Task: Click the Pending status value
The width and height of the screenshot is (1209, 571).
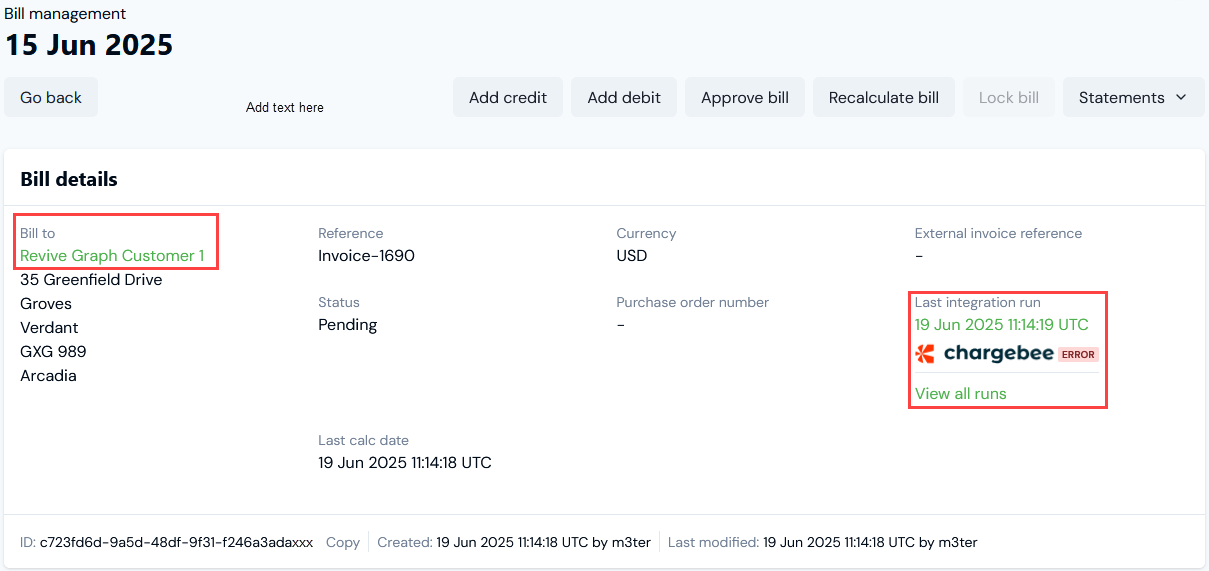Action: (x=348, y=325)
